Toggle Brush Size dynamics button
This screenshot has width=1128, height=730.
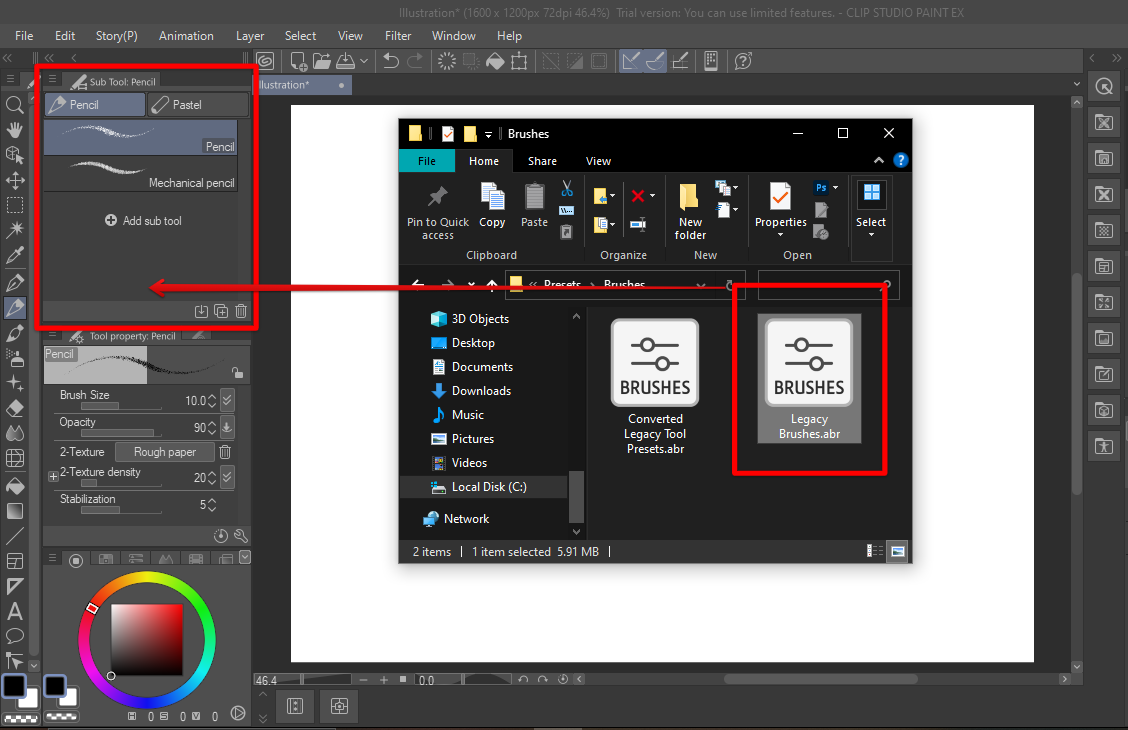227,400
